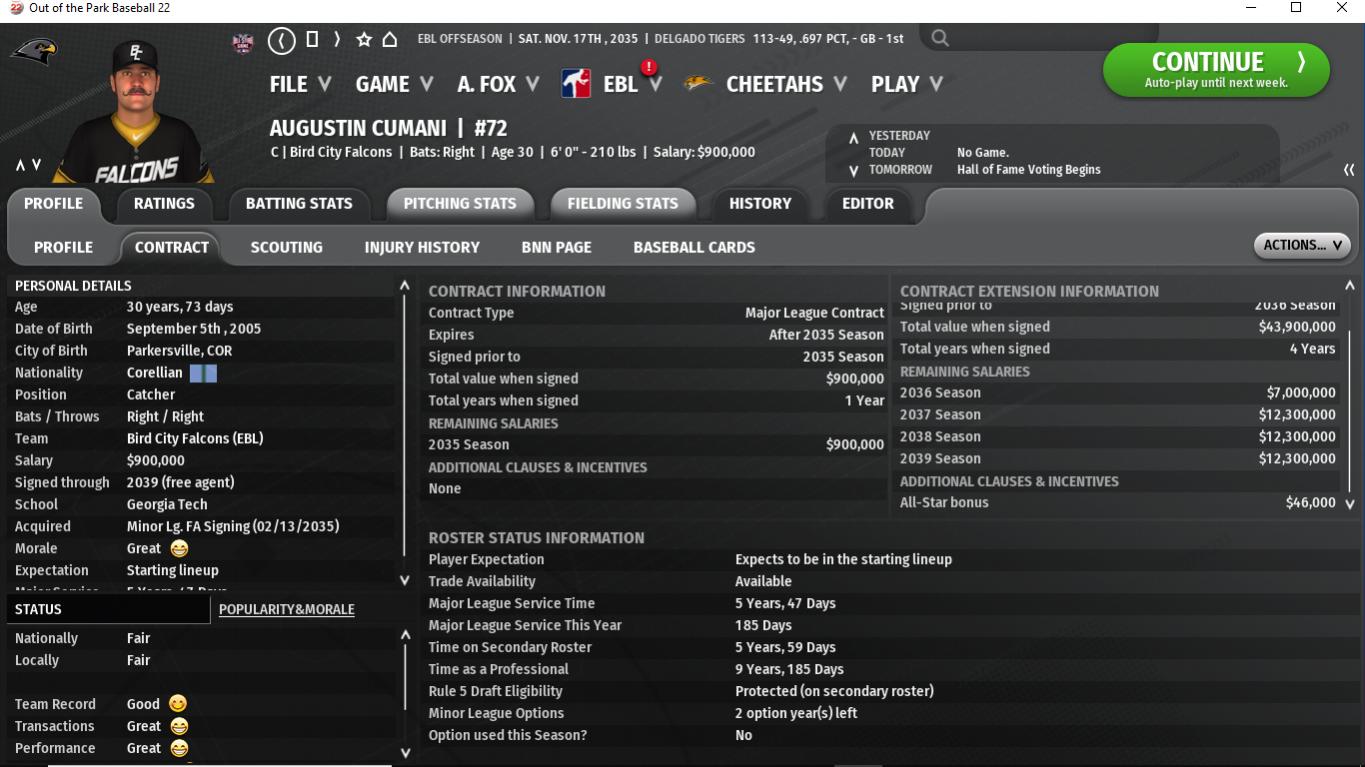The height and width of the screenshot is (767, 1365).
Task: Click the red EBL notification alert badge
Action: click(x=649, y=68)
